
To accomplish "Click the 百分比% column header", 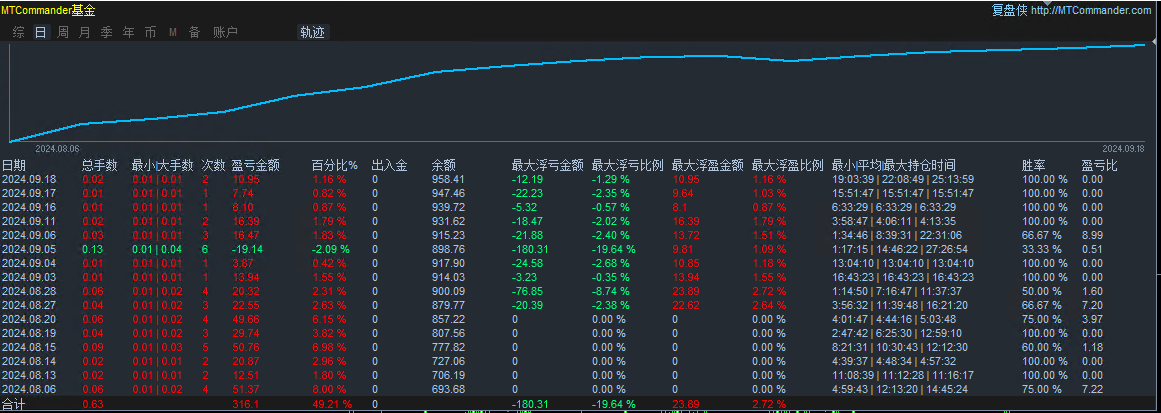I will click(335, 165).
